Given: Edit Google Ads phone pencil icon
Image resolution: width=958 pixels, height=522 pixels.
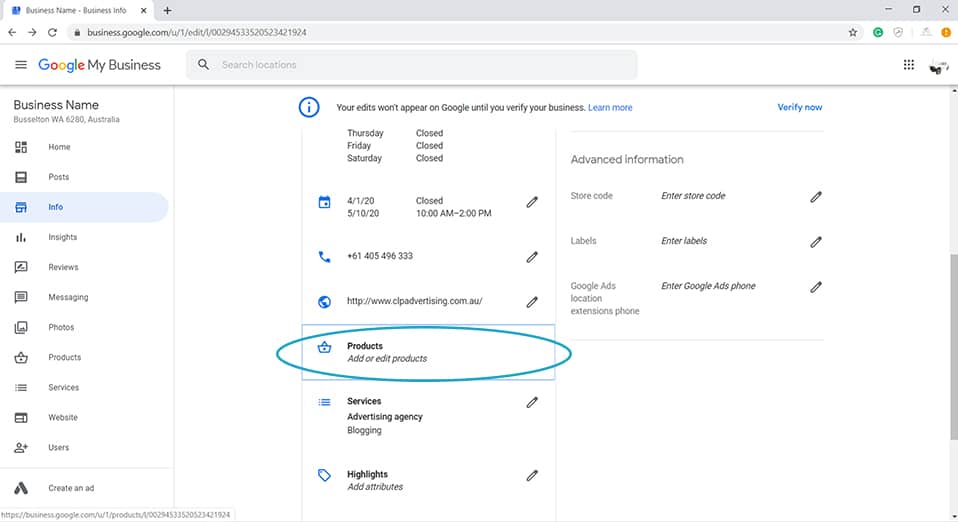Looking at the screenshot, I should point(816,287).
